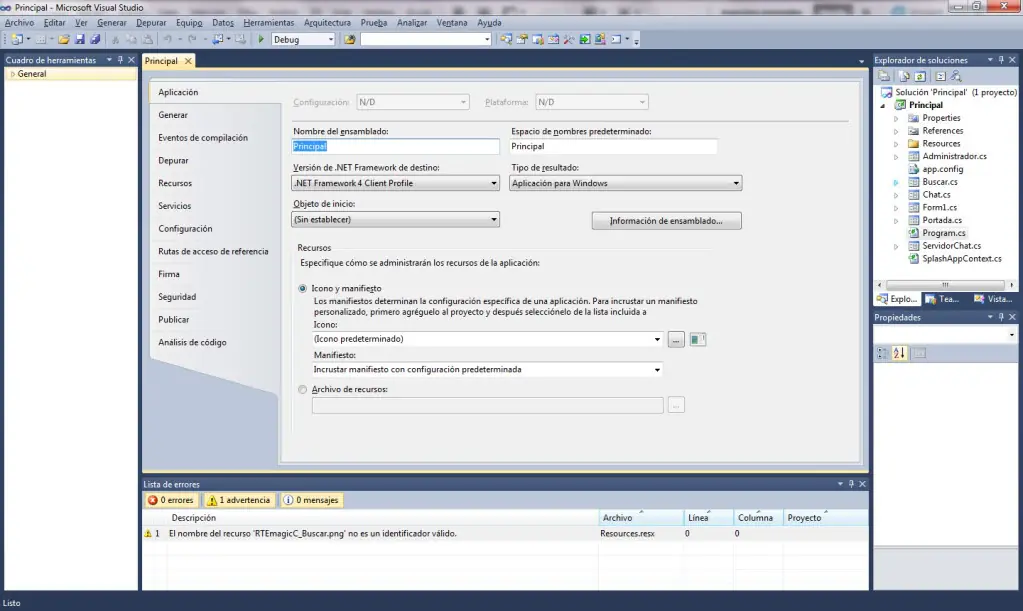This screenshot has width=1023, height=611.
Task: Click the Redo arrow in the toolbar
Action: (192, 40)
